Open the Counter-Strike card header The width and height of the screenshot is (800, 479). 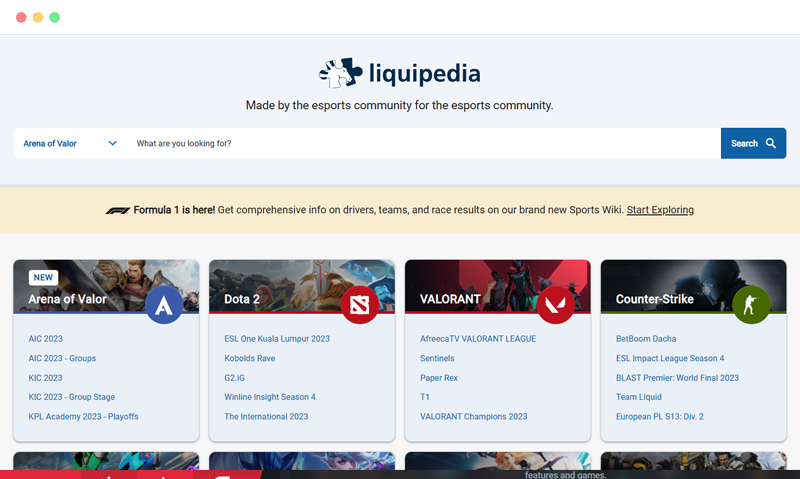pyautogui.click(x=693, y=286)
